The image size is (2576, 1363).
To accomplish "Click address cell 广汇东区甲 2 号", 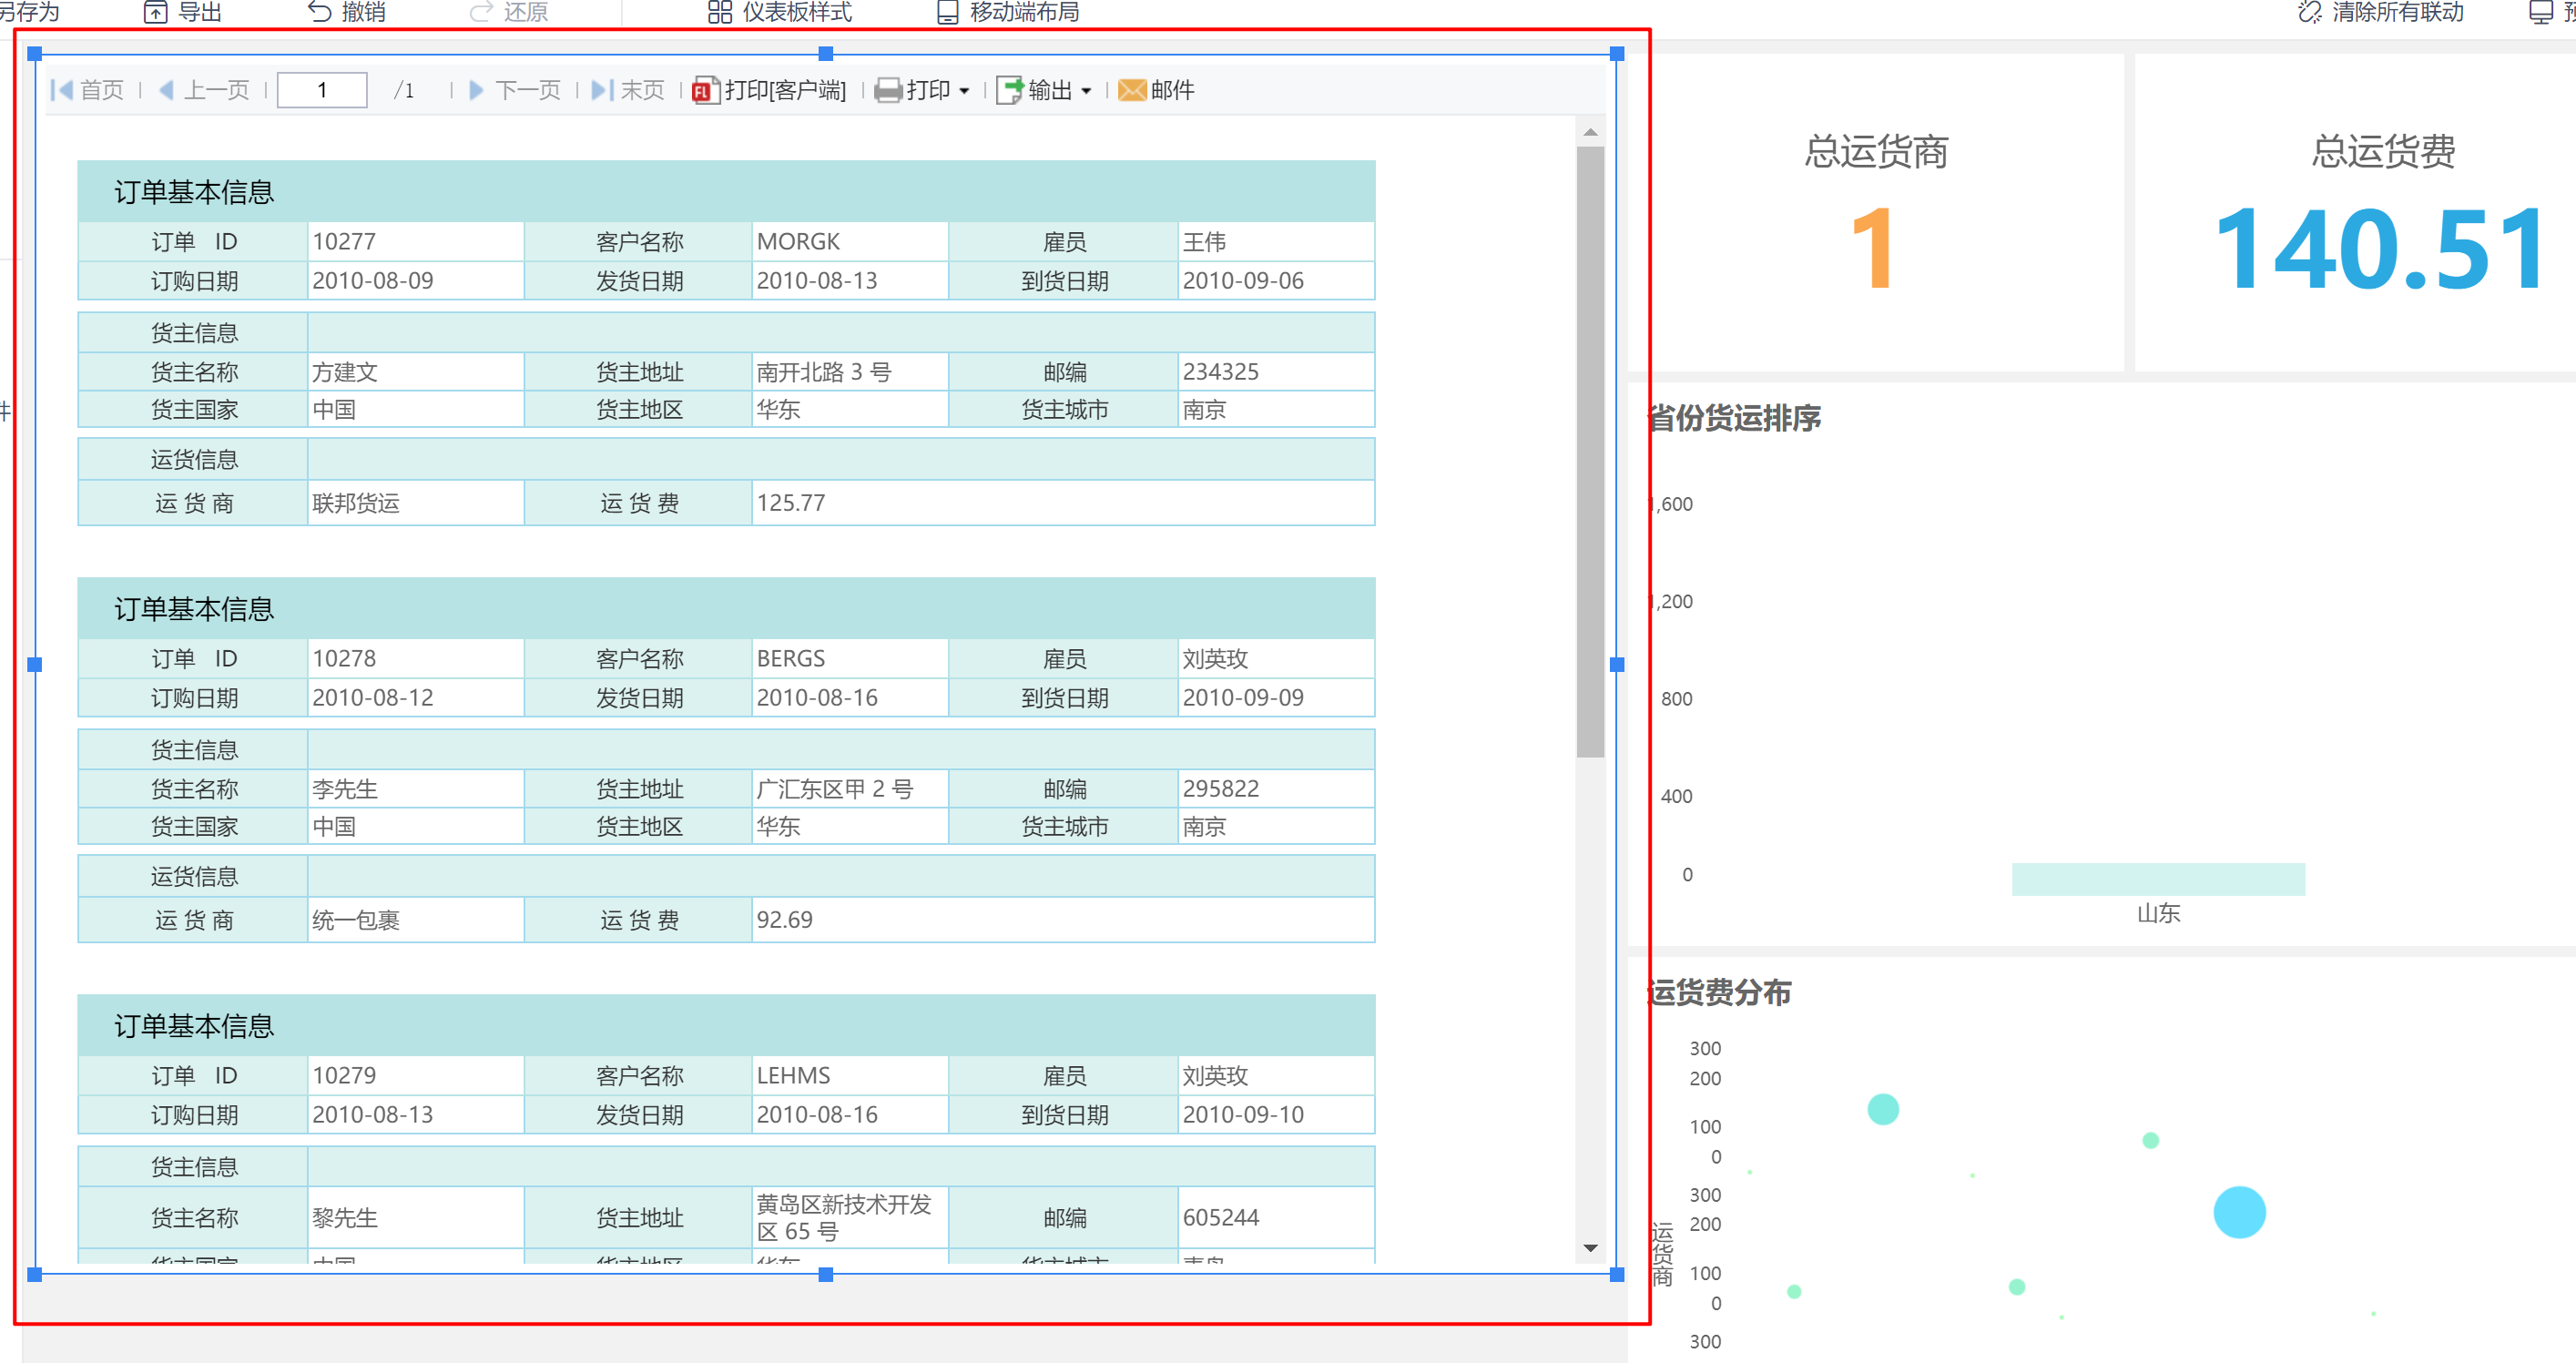I will coord(849,789).
